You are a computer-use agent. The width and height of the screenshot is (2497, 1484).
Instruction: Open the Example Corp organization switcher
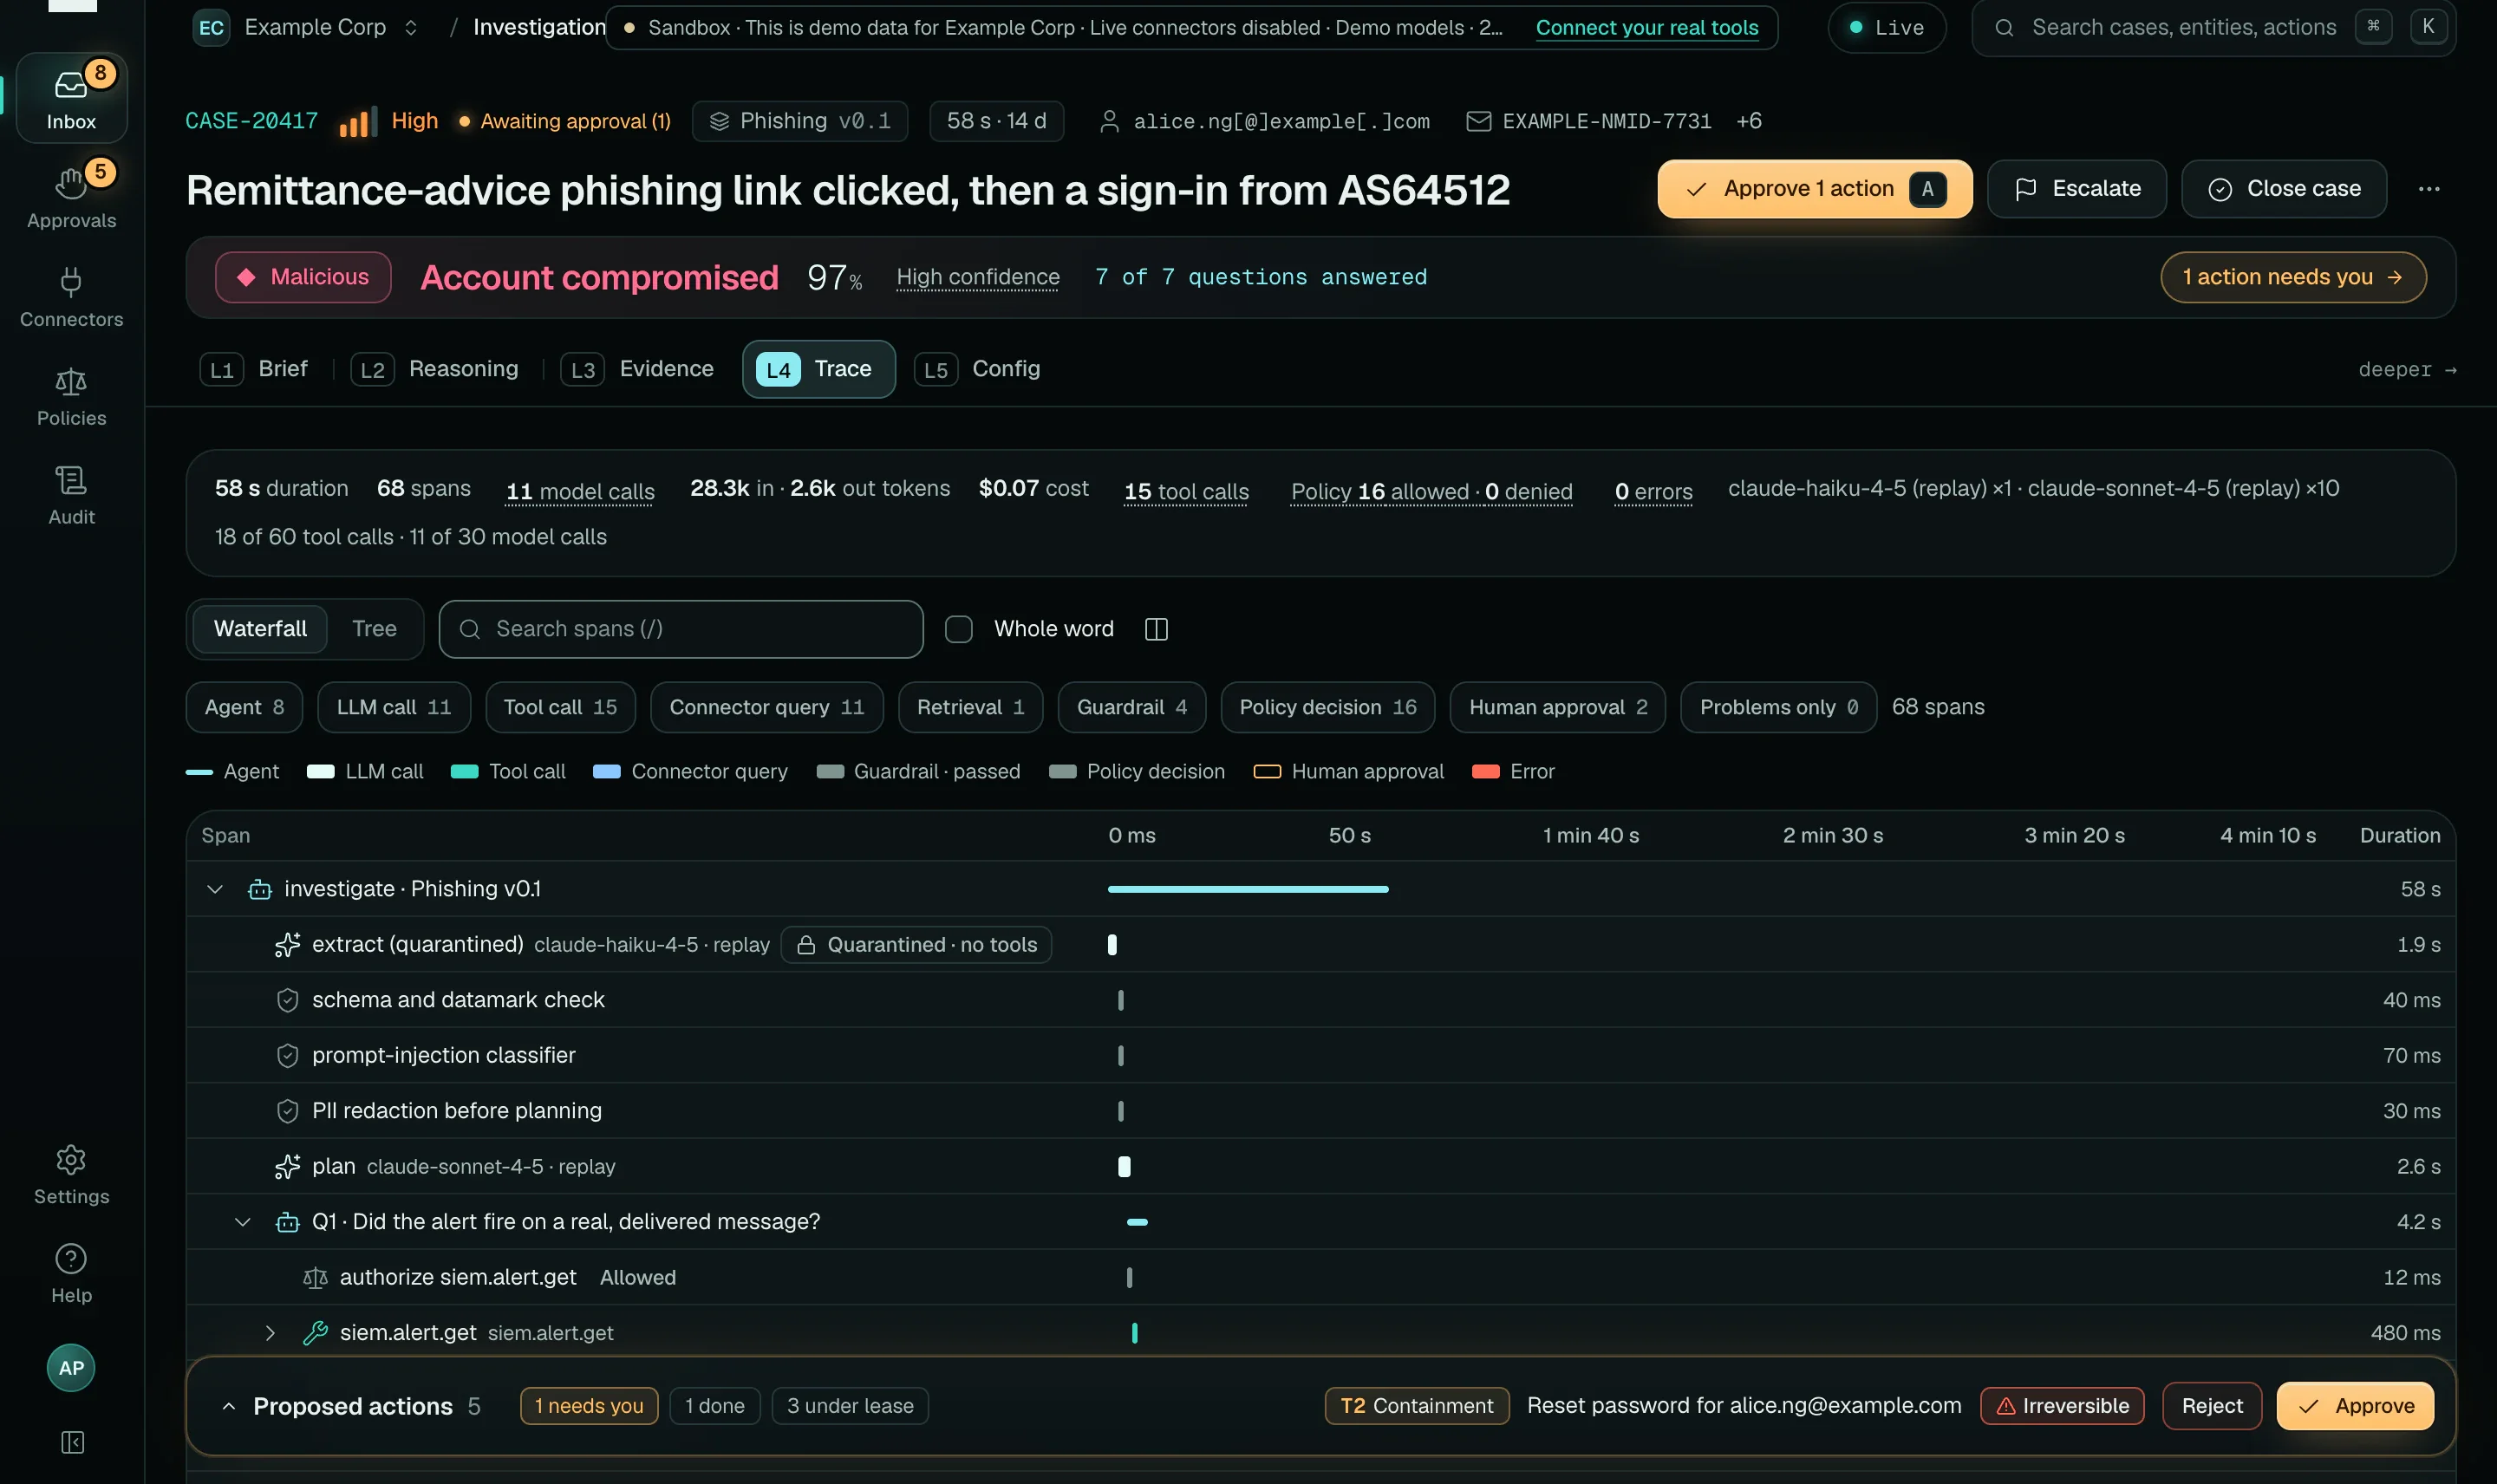(306, 27)
